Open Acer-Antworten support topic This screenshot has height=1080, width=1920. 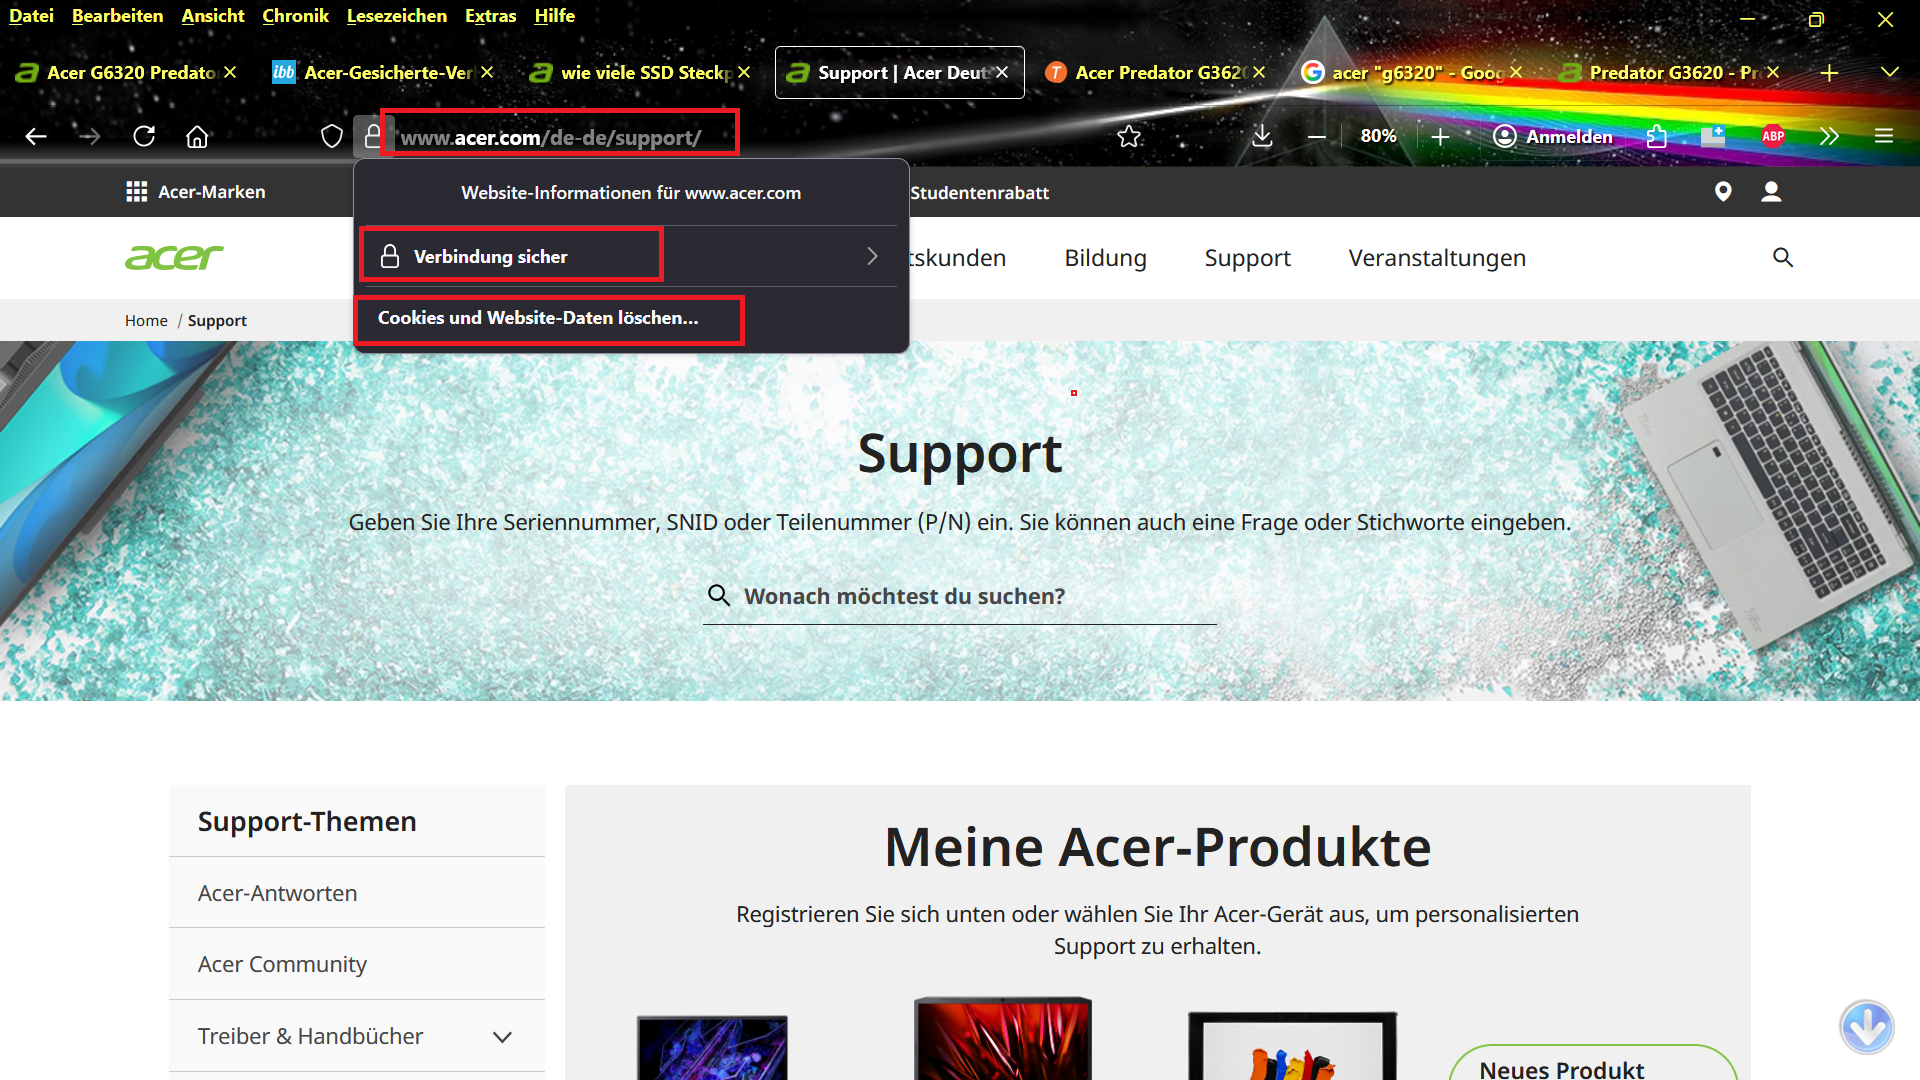(357, 893)
